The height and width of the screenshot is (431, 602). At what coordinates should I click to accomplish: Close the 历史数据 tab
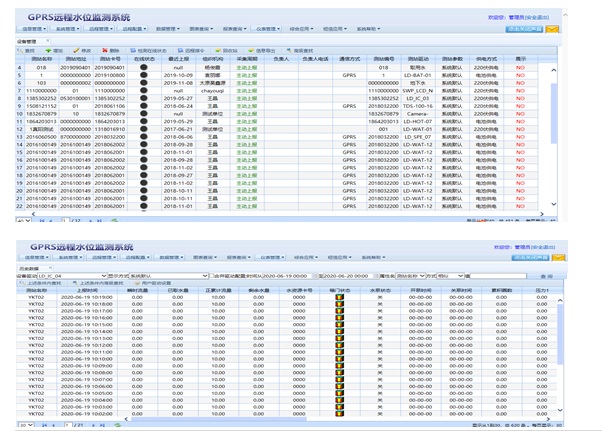(x=50, y=268)
